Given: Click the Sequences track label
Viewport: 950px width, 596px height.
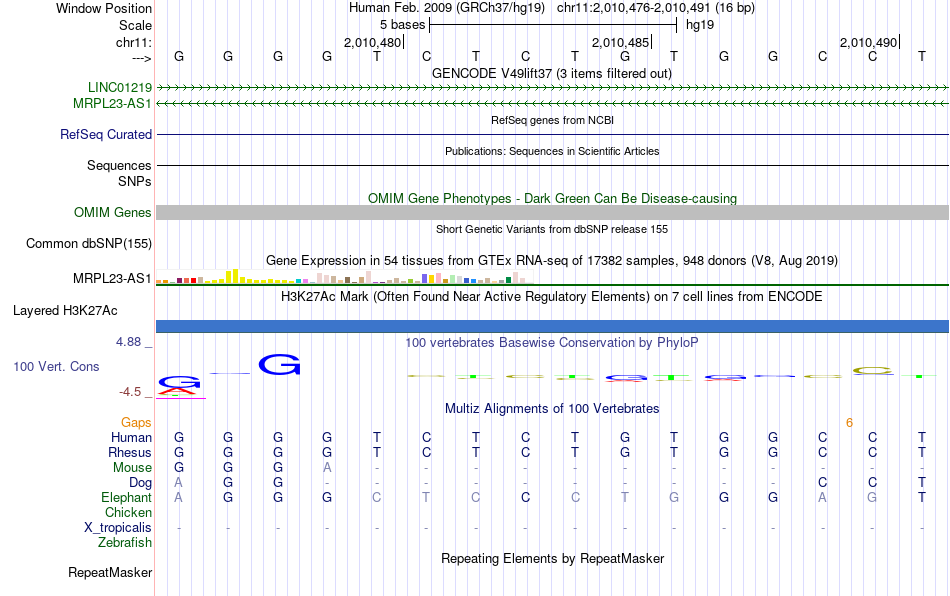Looking at the screenshot, I should pos(119,165).
